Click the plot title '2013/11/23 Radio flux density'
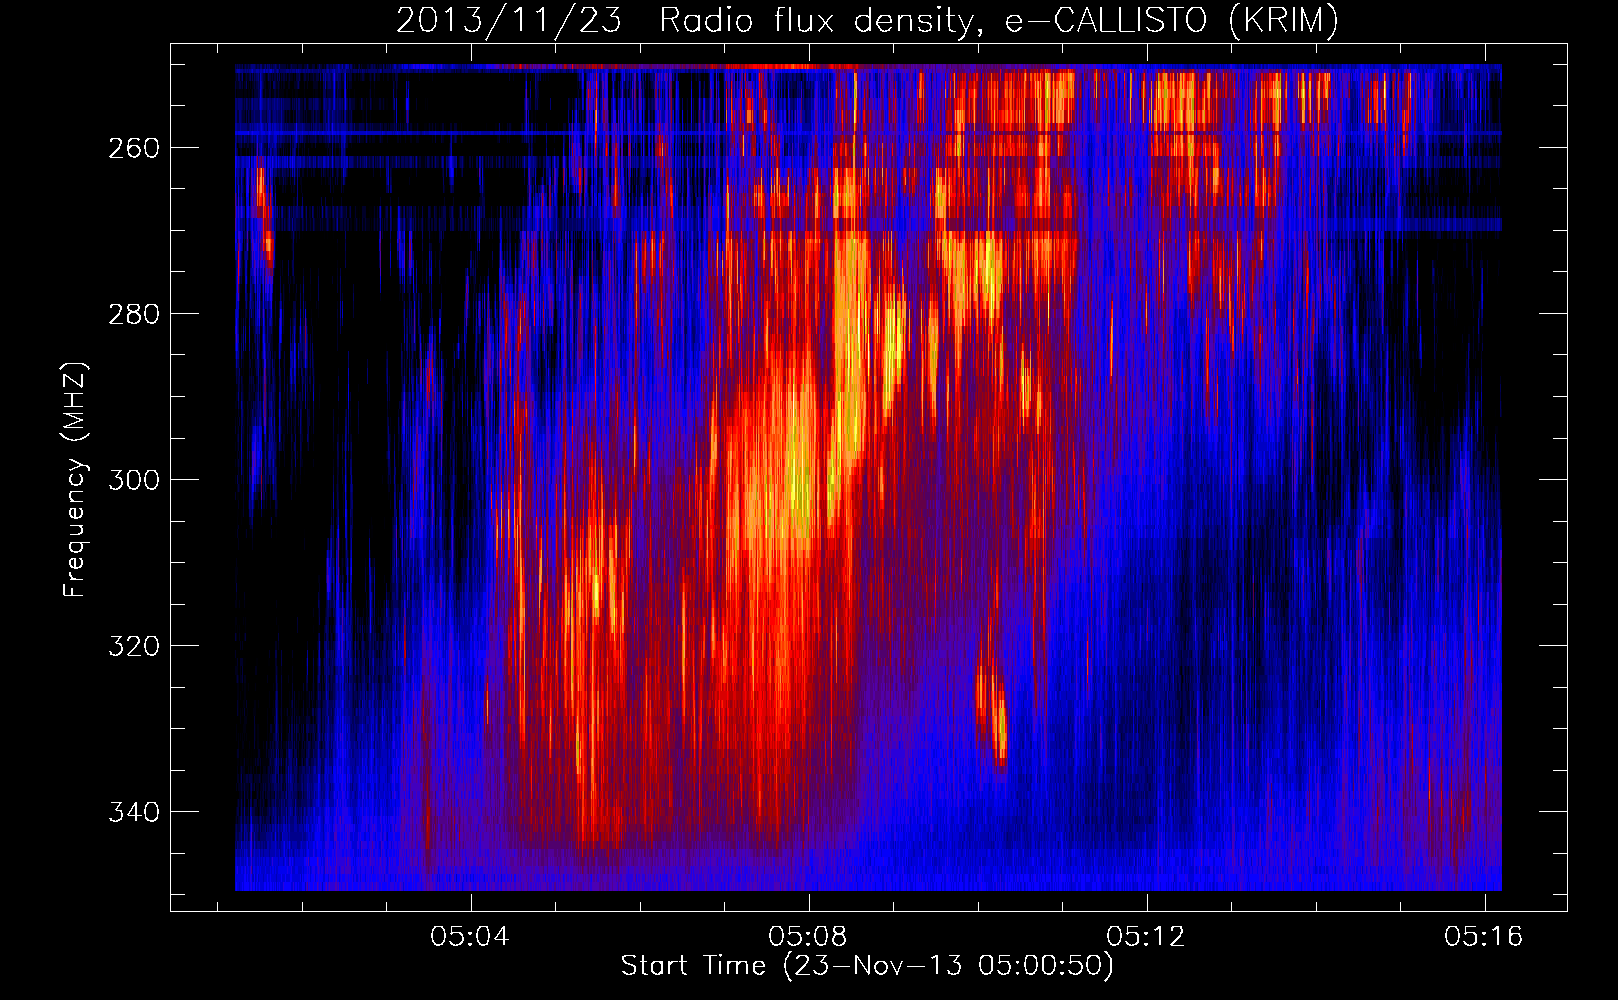The height and width of the screenshot is (1000, 1618). 867,21
